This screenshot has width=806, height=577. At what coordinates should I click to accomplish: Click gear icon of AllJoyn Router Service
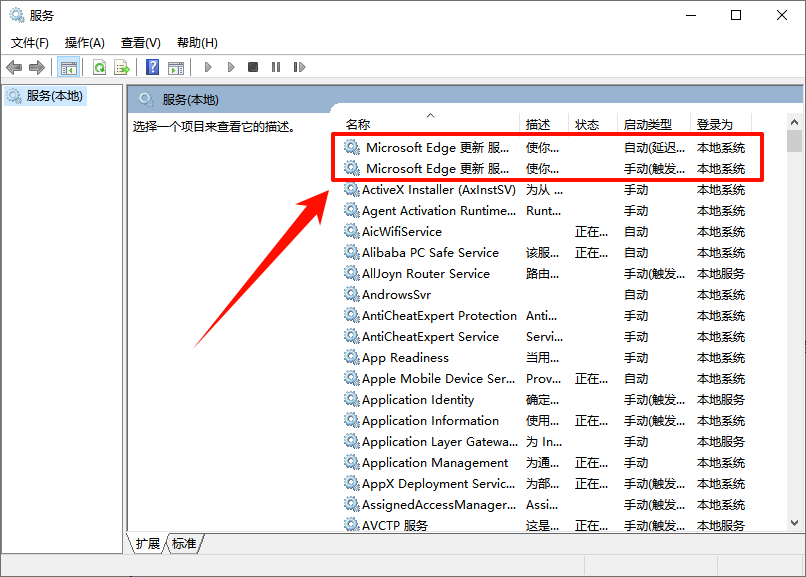352,273
